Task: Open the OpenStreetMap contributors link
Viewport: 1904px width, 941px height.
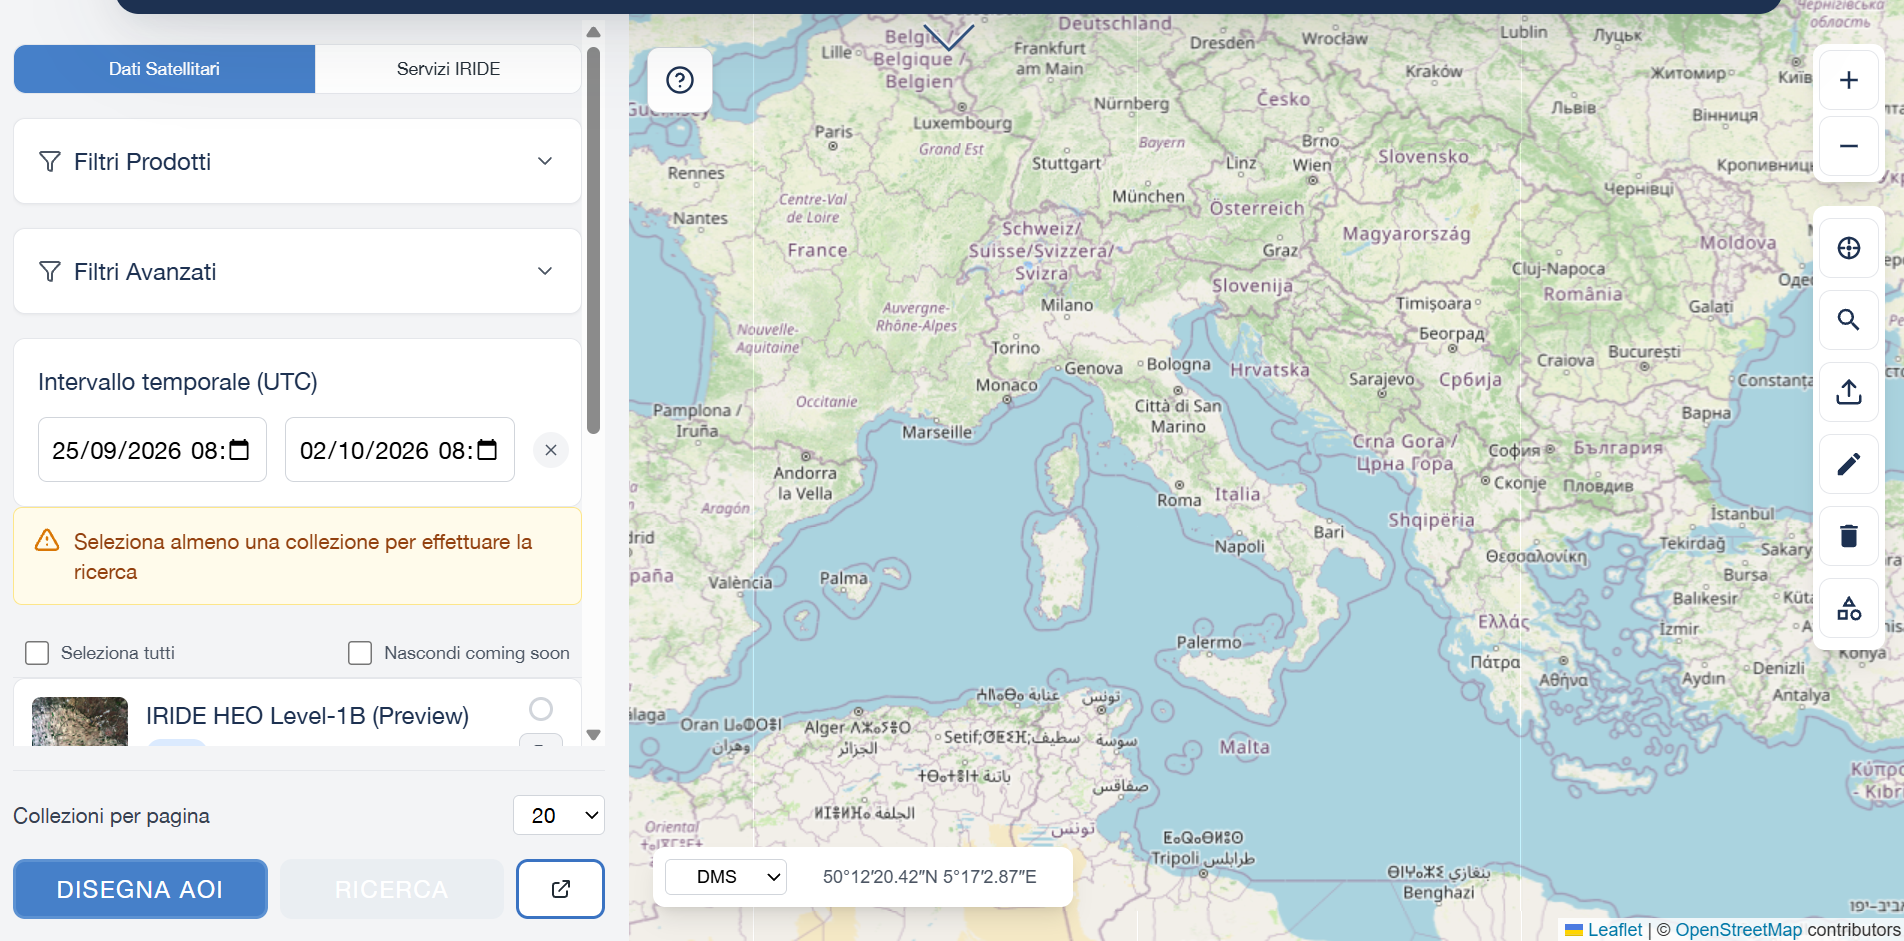Action: [x=1738, y=930]
